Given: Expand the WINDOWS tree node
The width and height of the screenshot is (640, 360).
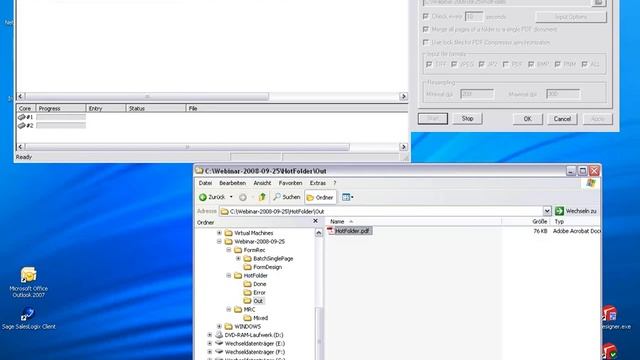Looking at the screenshot, I should (x=219, y=327).
